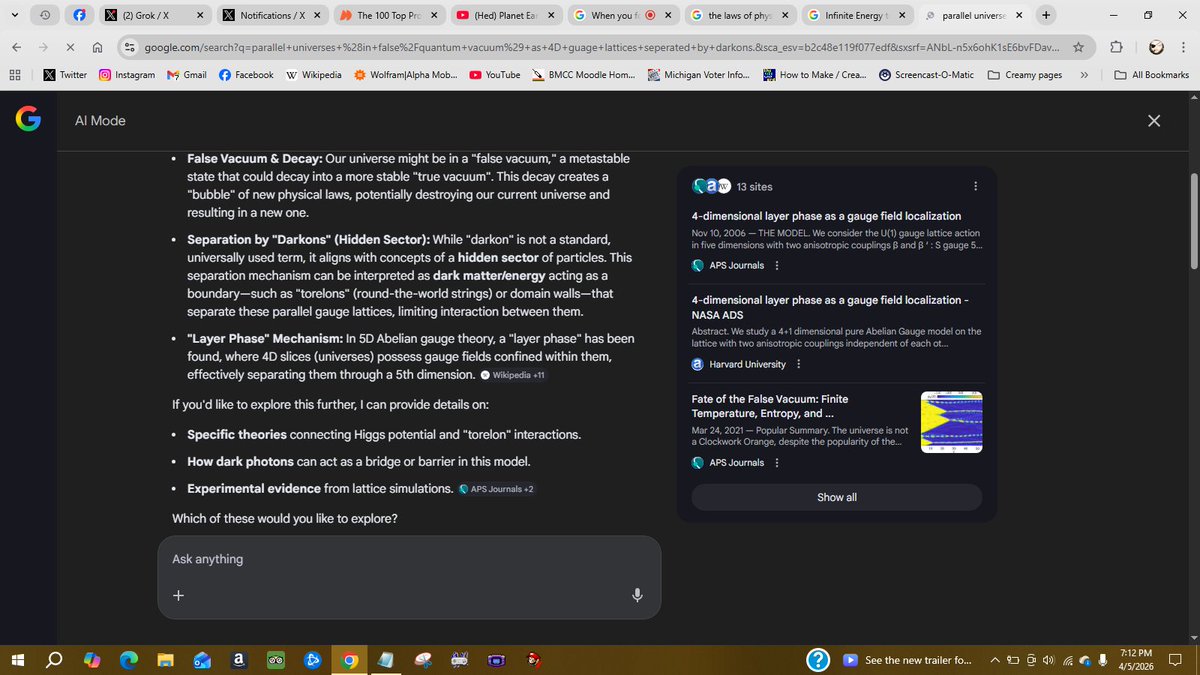
Task: Open File Explorer from taskbar
Action: 165,659
